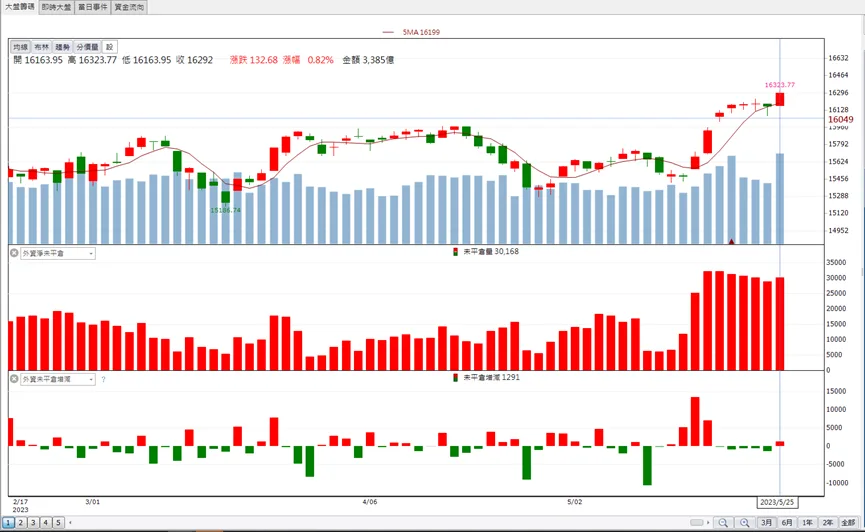Screen dimensions: 865x532
Task: Click the 16323.77 high price label
Action: 779,85
